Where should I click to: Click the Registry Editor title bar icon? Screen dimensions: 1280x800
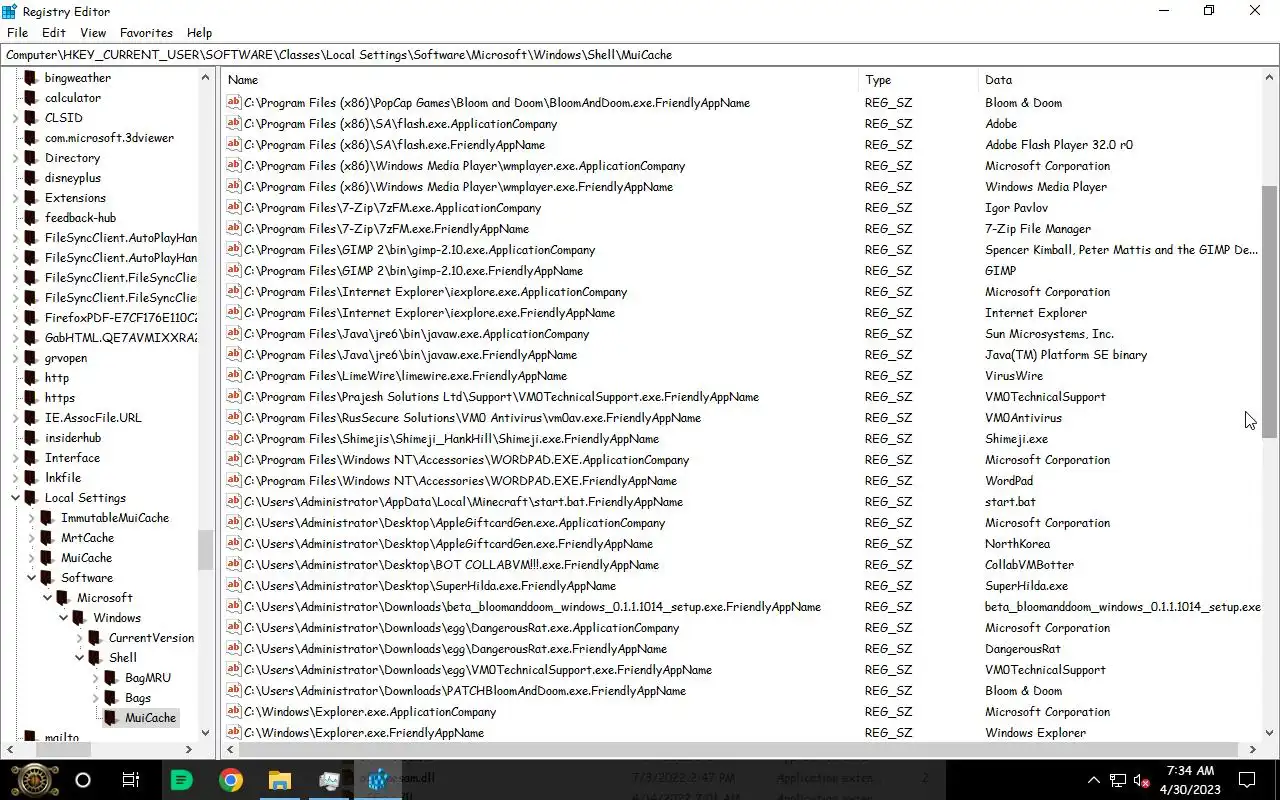click(x=10, y=11)
